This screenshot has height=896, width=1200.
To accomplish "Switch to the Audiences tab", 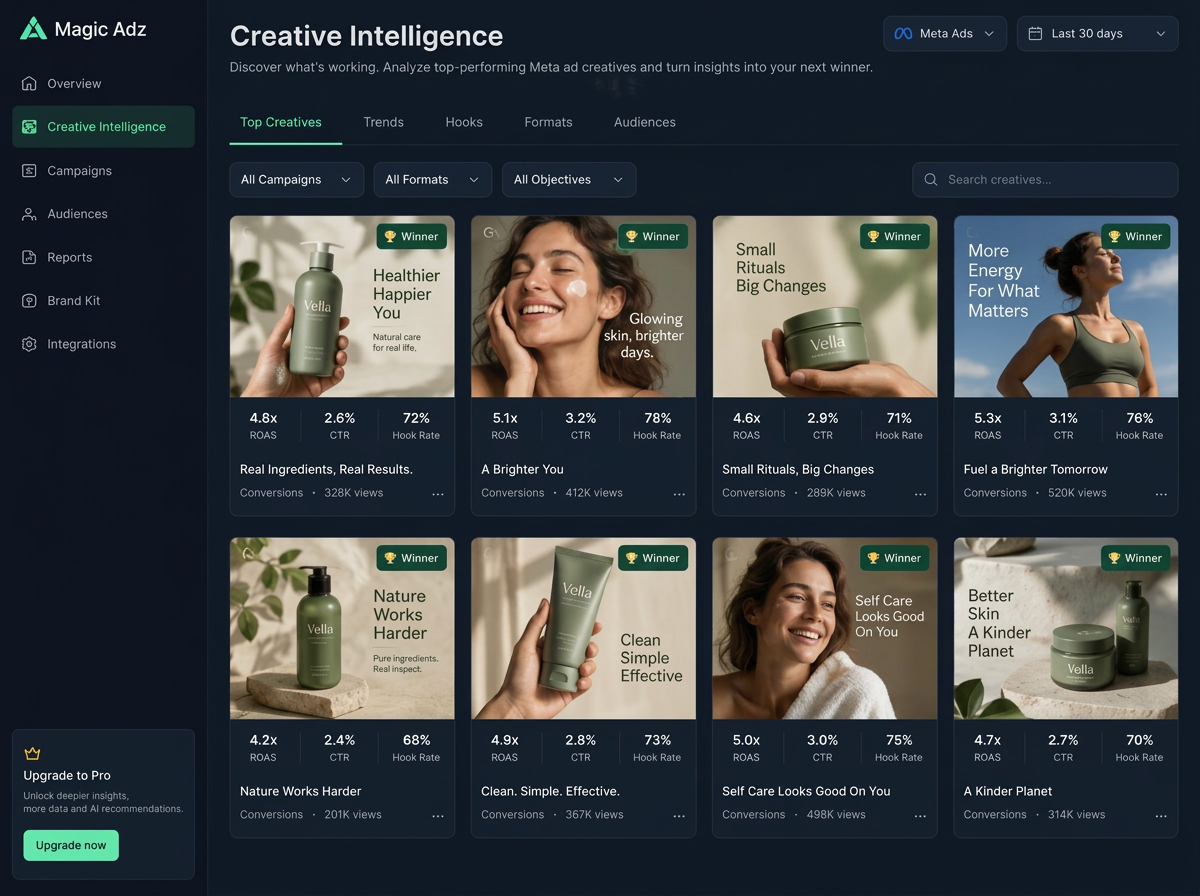I will [645, 122].
